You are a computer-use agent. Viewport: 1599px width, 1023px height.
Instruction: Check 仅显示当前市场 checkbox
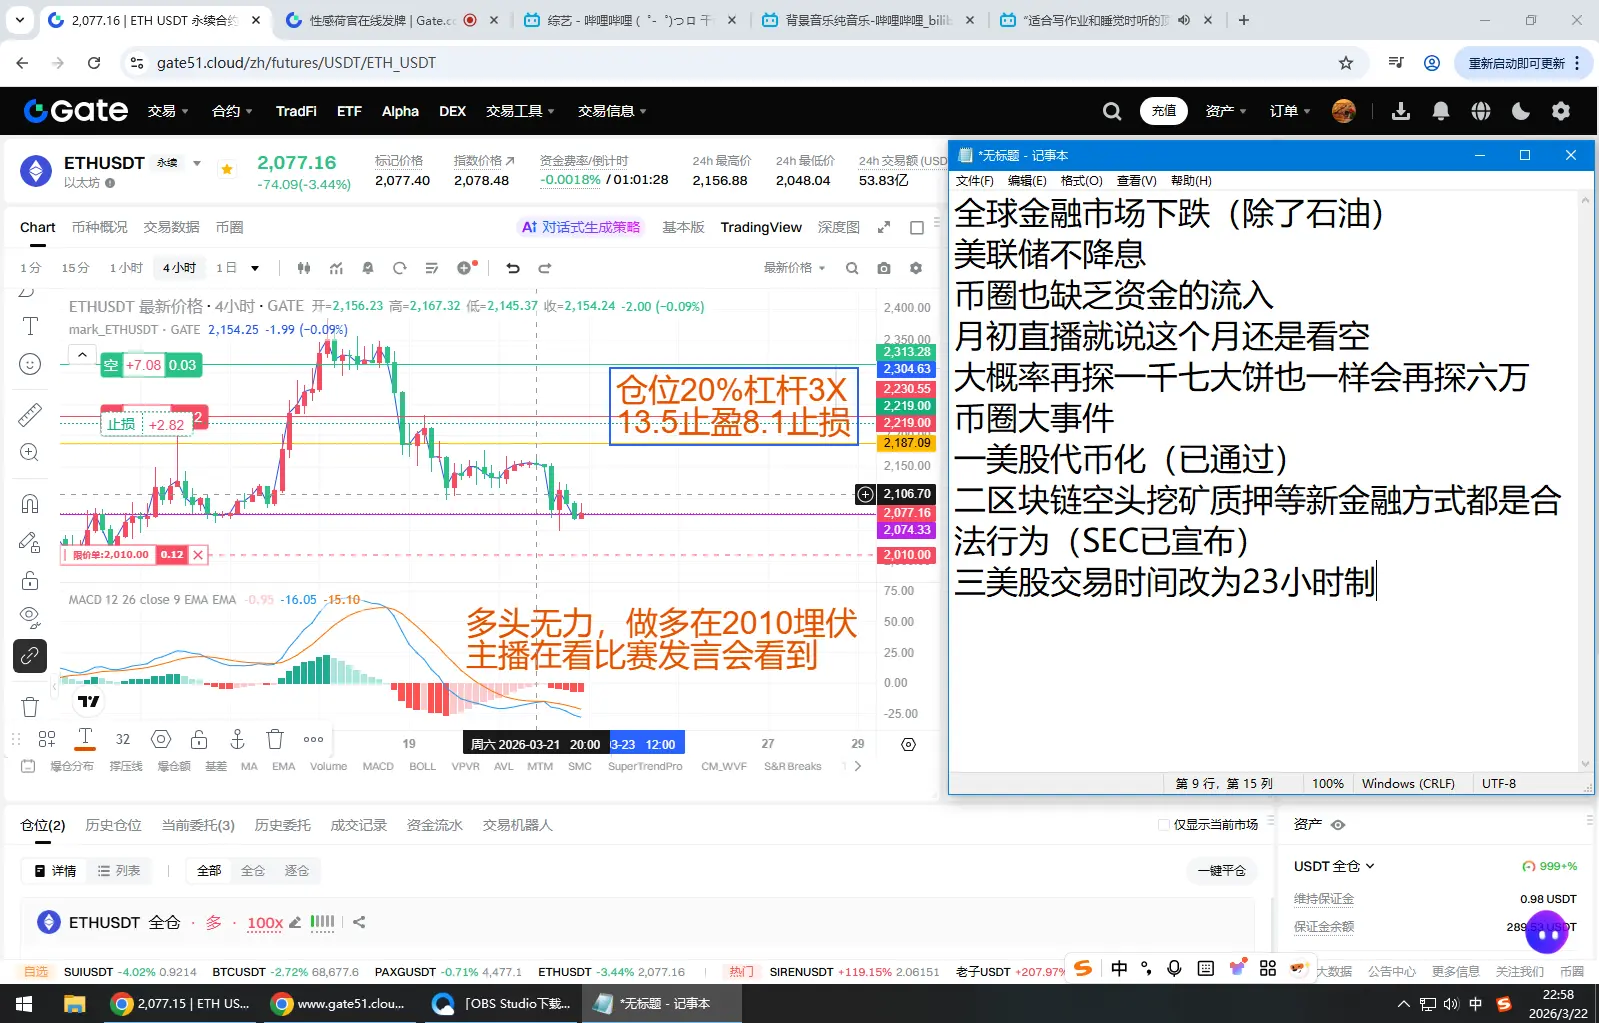coord(1163,825)
